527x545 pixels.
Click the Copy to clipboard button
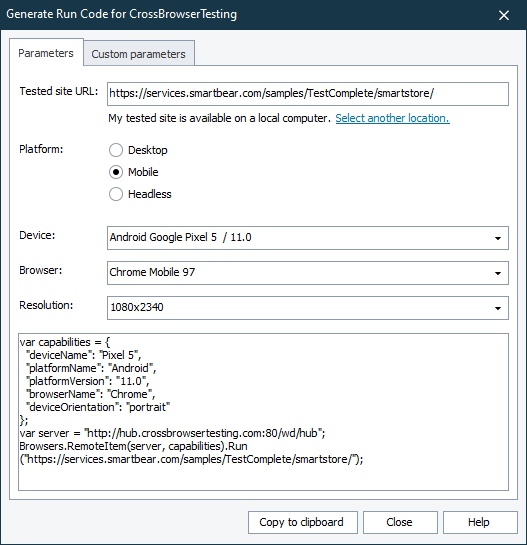click(302, 522)
